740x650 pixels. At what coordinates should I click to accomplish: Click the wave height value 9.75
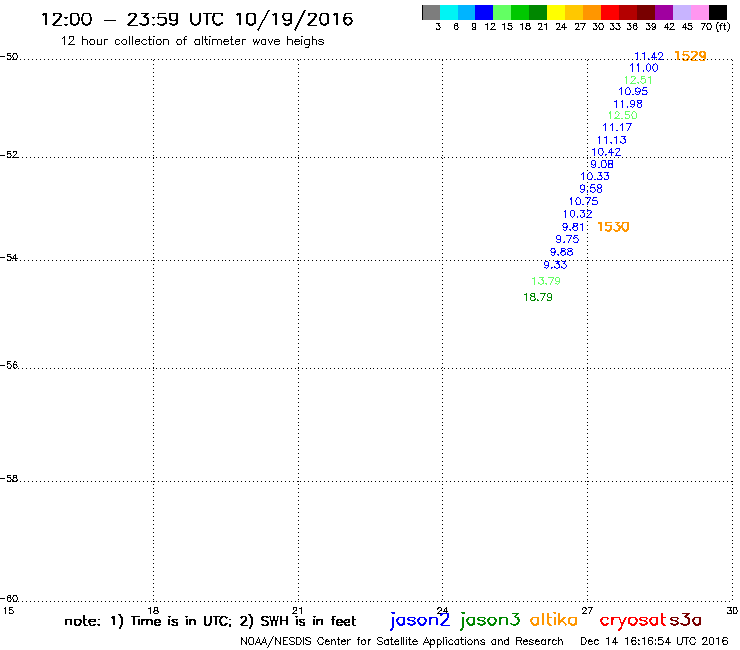pyautogui.click(x=567, y=239)
